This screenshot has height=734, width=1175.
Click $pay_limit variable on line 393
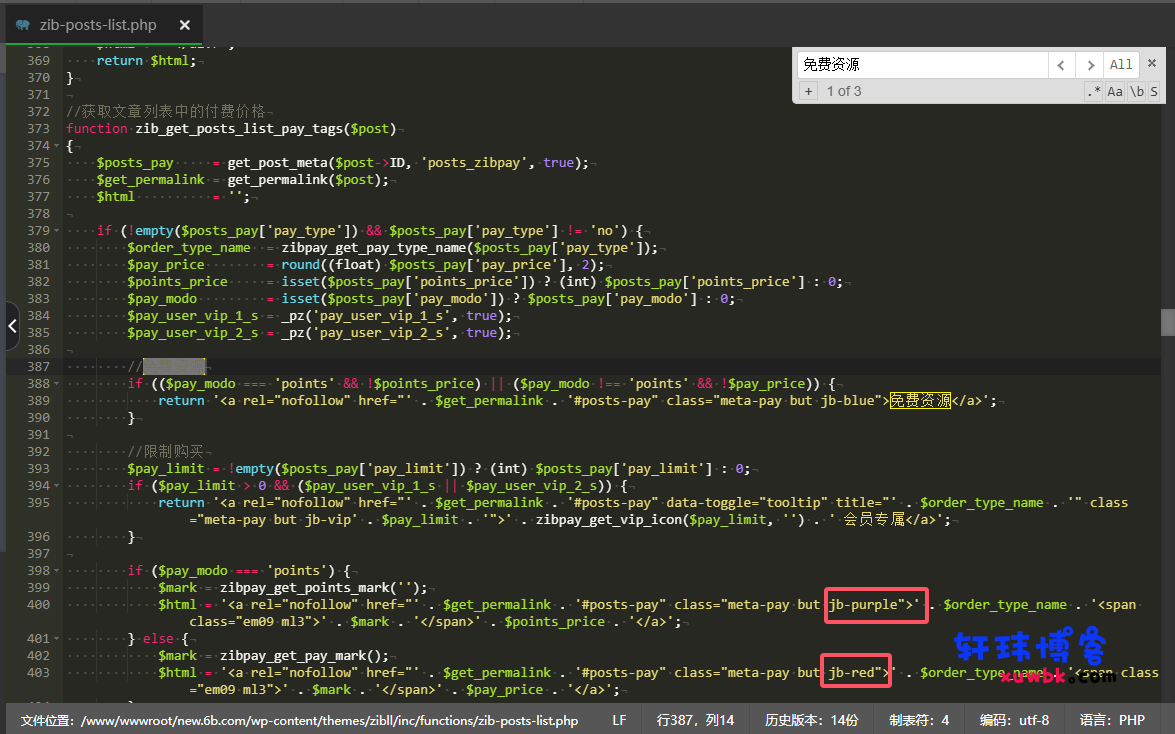pyautogui.click(x=166, y=469)
